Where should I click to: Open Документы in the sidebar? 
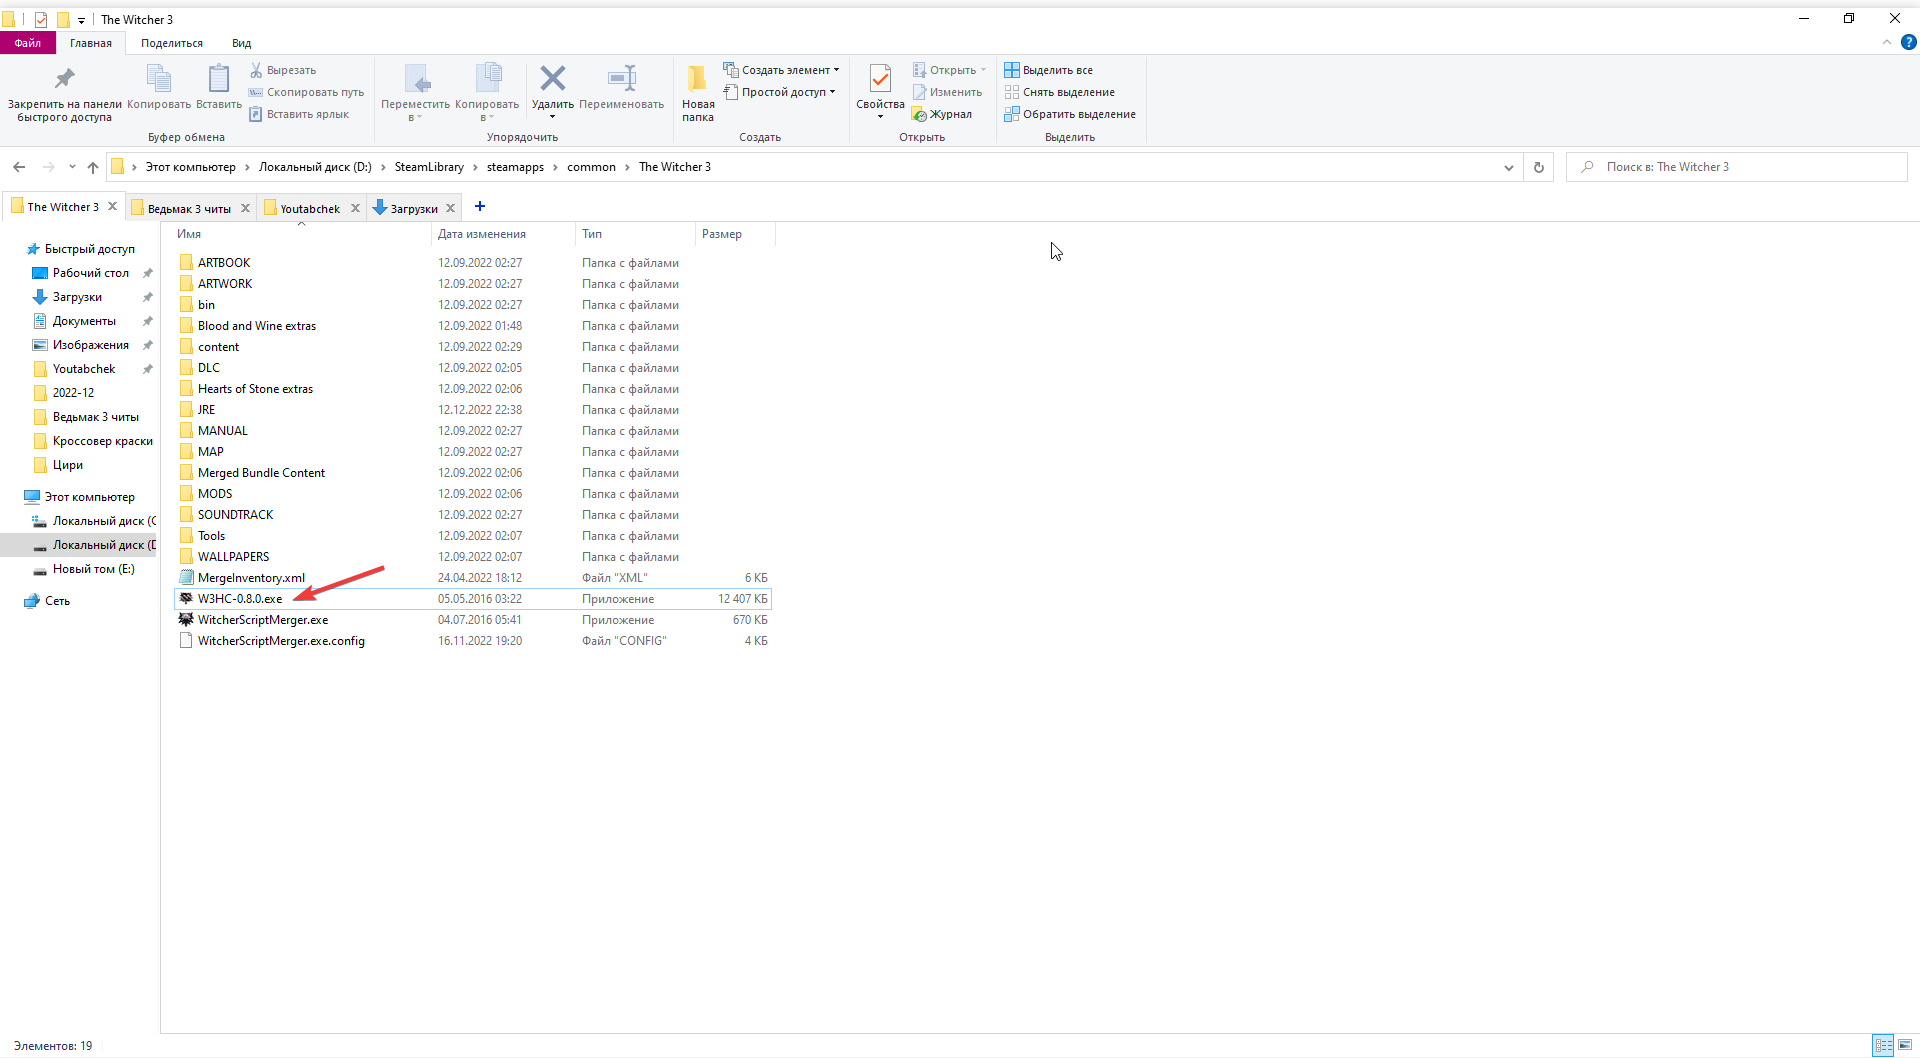click(x=84, y=321)
